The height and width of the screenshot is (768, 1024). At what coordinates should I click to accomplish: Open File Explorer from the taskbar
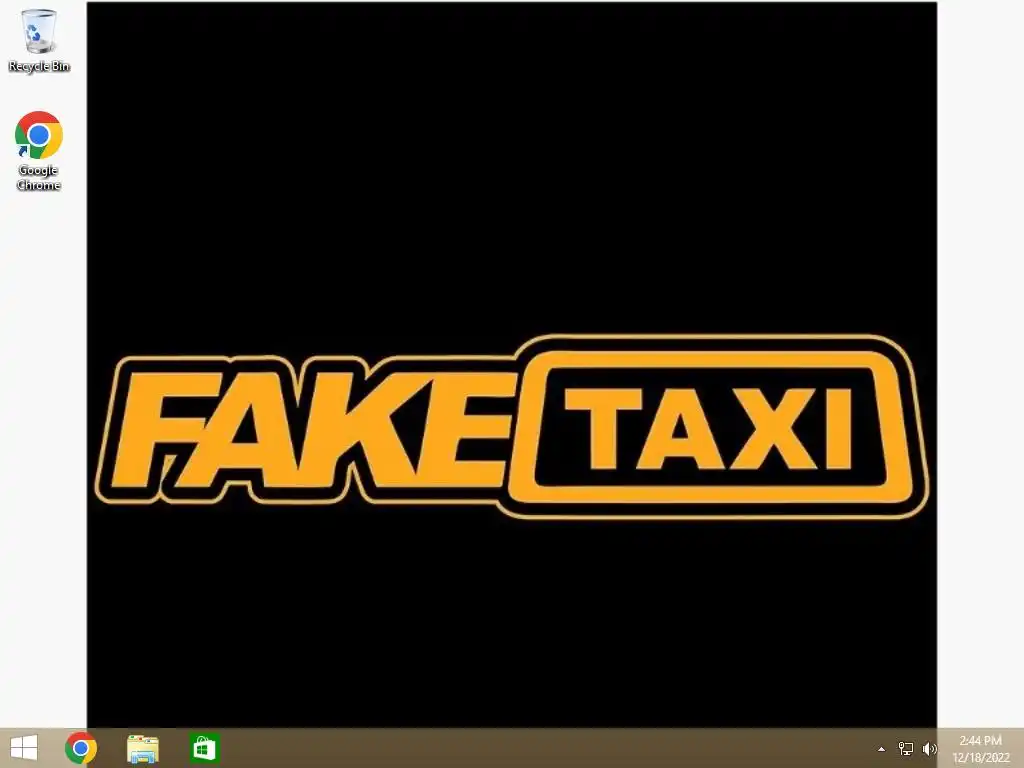click(143, 748)
